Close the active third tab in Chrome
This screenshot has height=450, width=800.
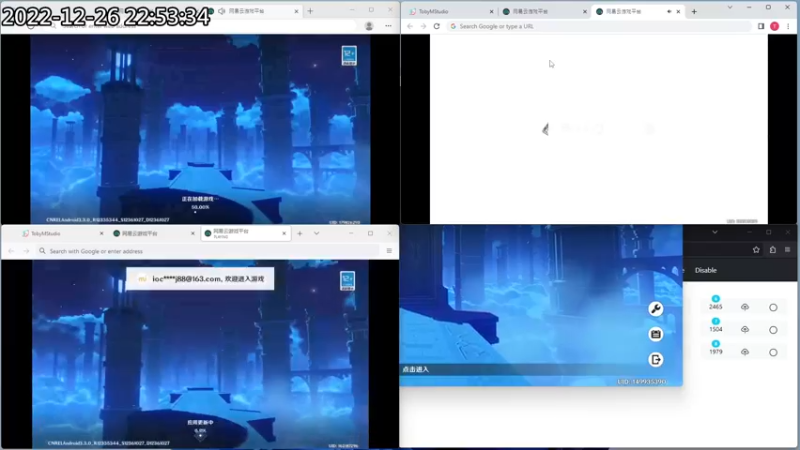(678, 11)
